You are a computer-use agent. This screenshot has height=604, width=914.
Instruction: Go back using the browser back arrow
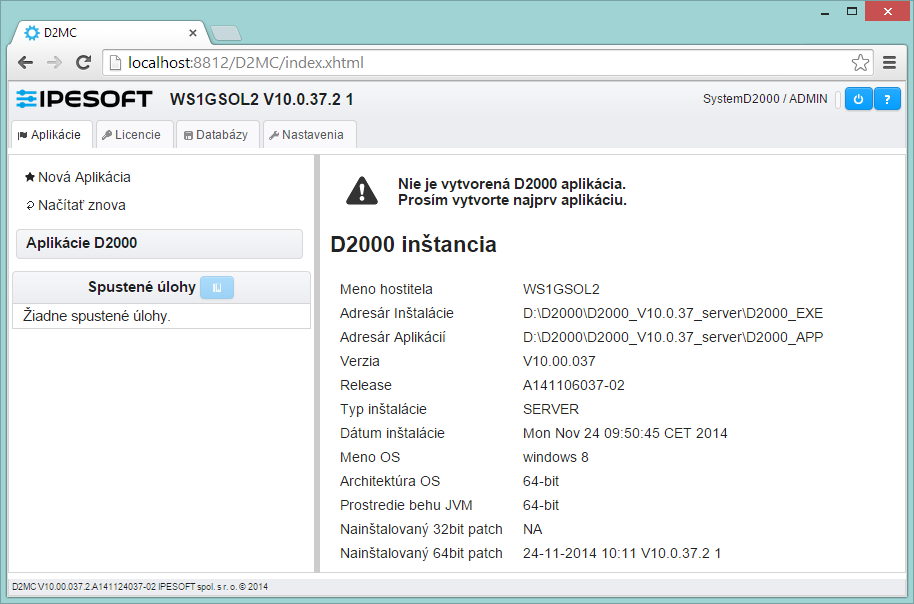coord(26,63)
